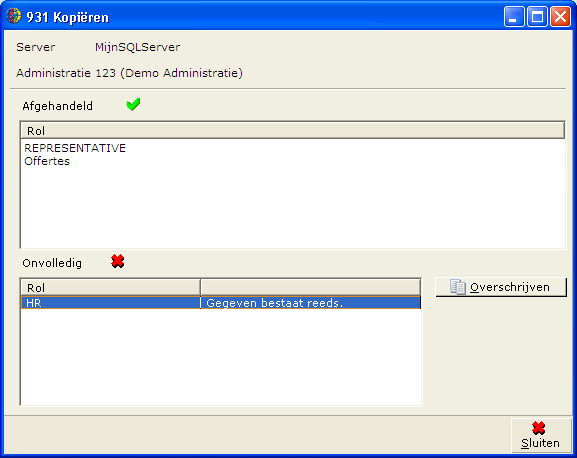Click the Rol column header in Afgehandeld list

tap(293, 131)
